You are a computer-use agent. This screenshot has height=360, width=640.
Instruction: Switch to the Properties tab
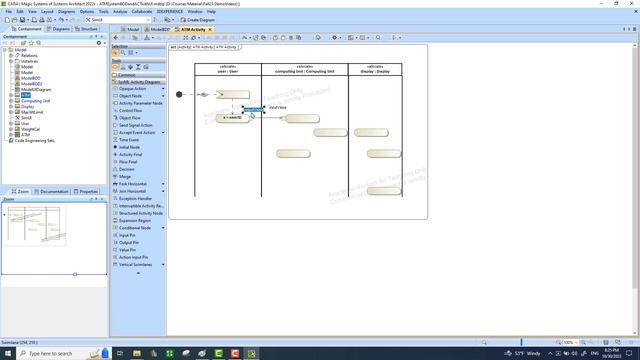(86, 191)
